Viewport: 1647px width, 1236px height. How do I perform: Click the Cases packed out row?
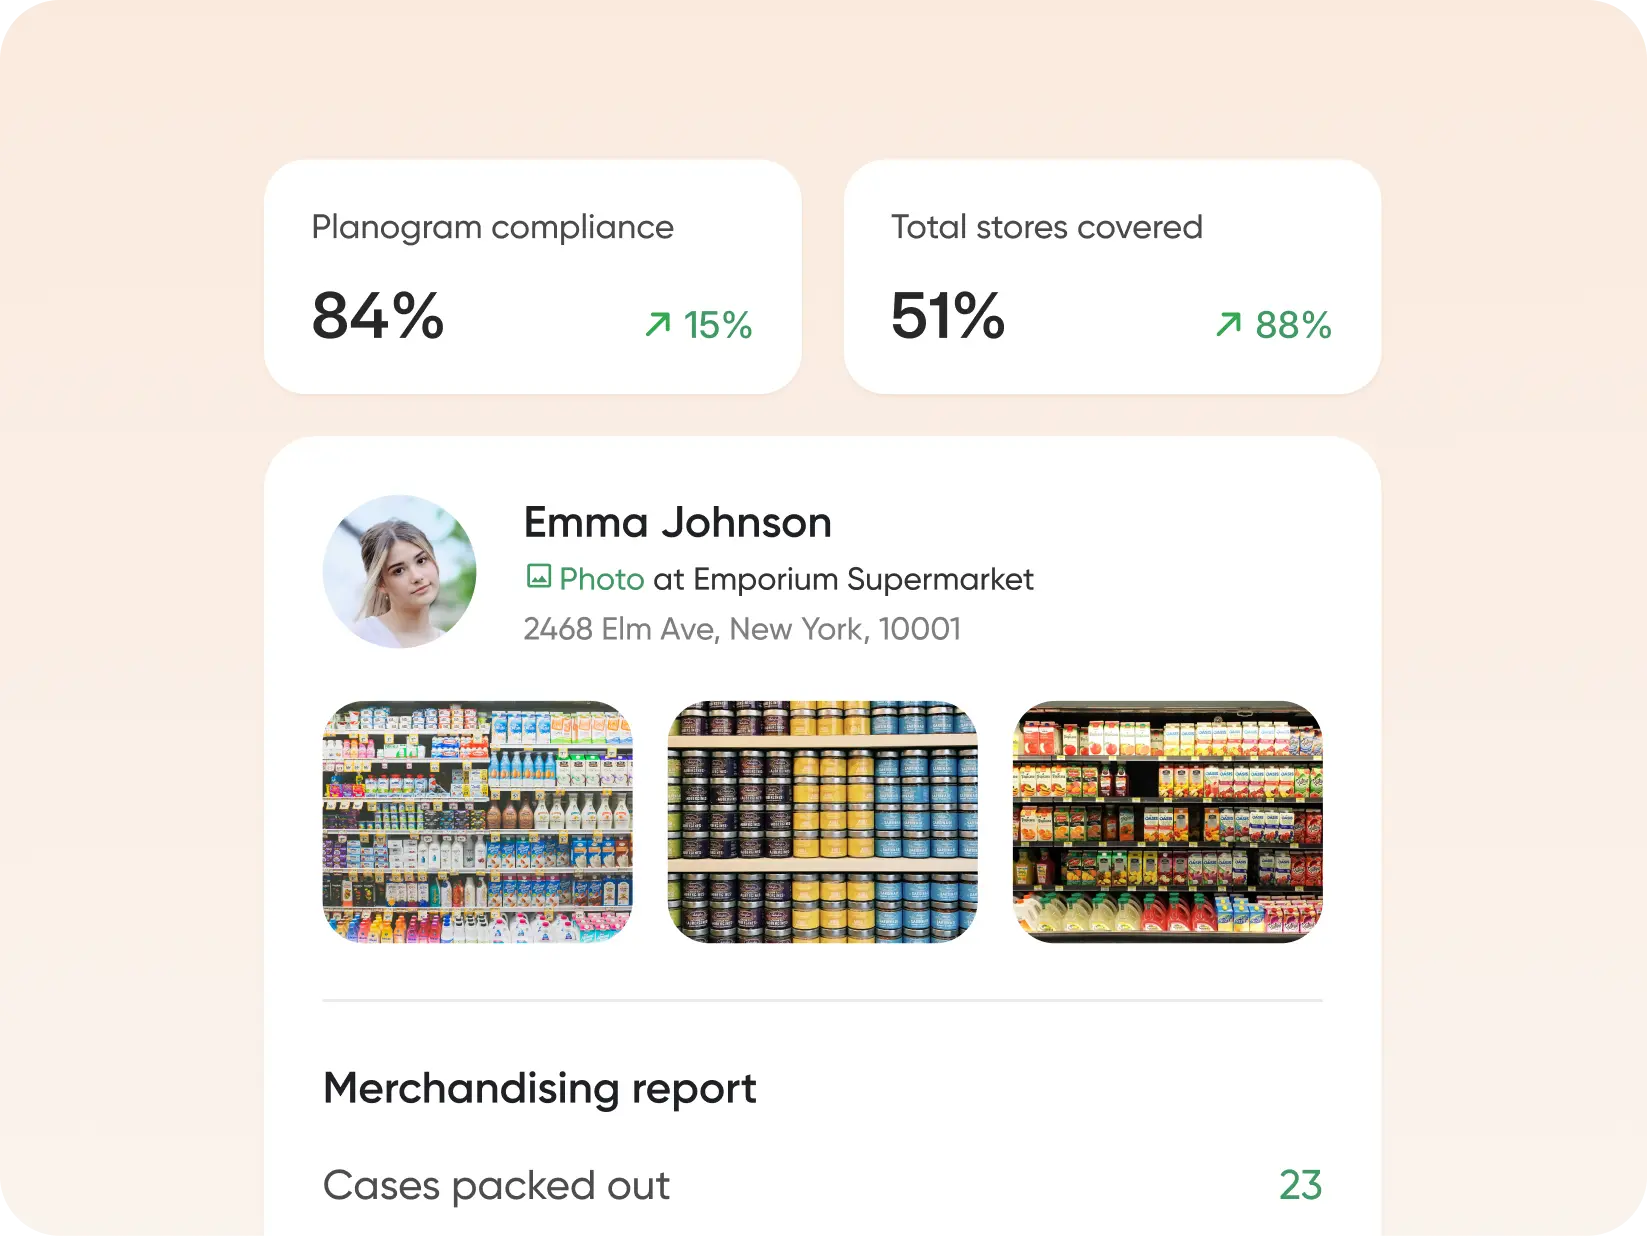pos(496,1185)
